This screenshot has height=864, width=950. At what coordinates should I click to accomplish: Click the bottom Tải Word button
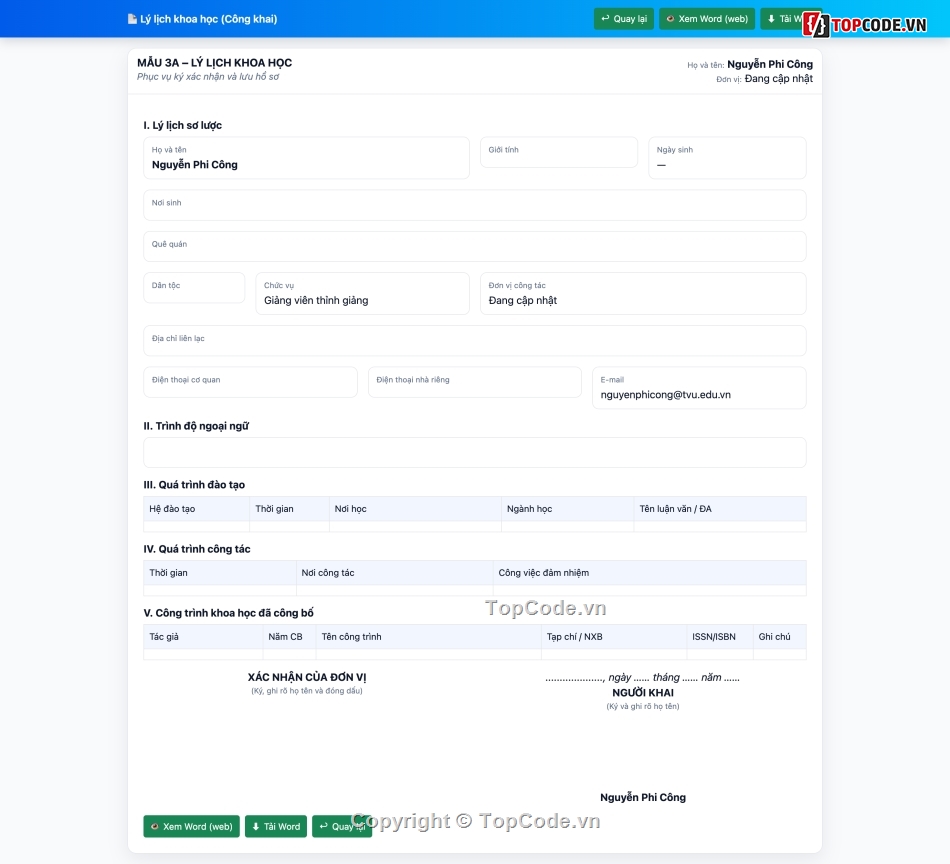(x=276, y=826)
